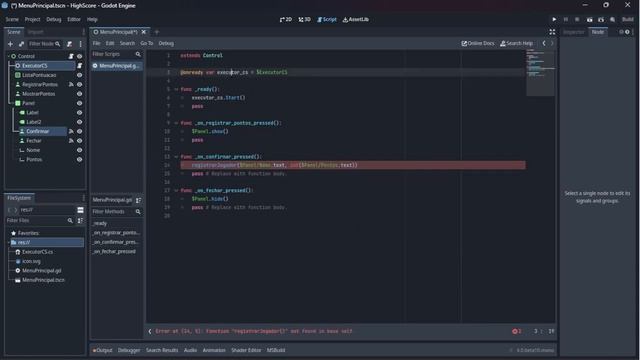
Task: Open Online Docs link
Action: (478, 43)
